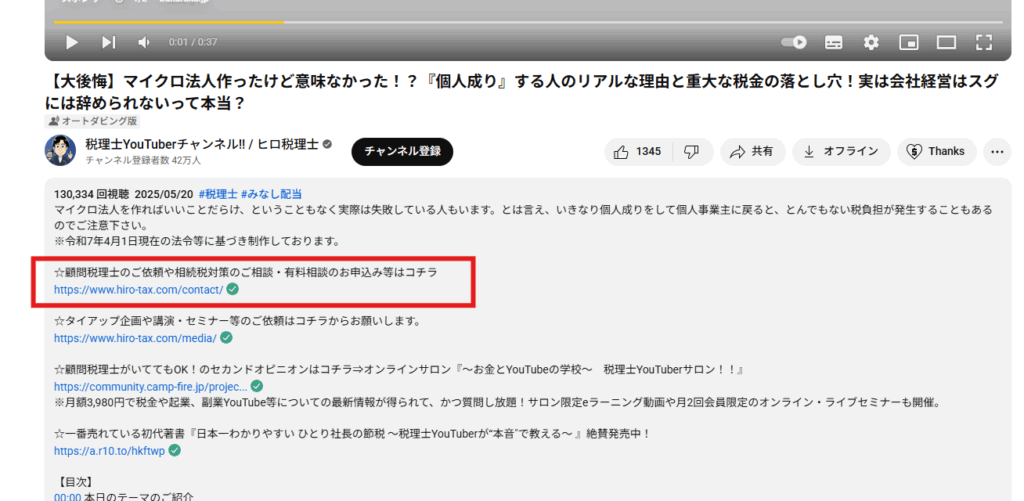The image size is (1024, 501).
Task: Mute the video with the speaker icon
Action: click(x=144, y=42)
